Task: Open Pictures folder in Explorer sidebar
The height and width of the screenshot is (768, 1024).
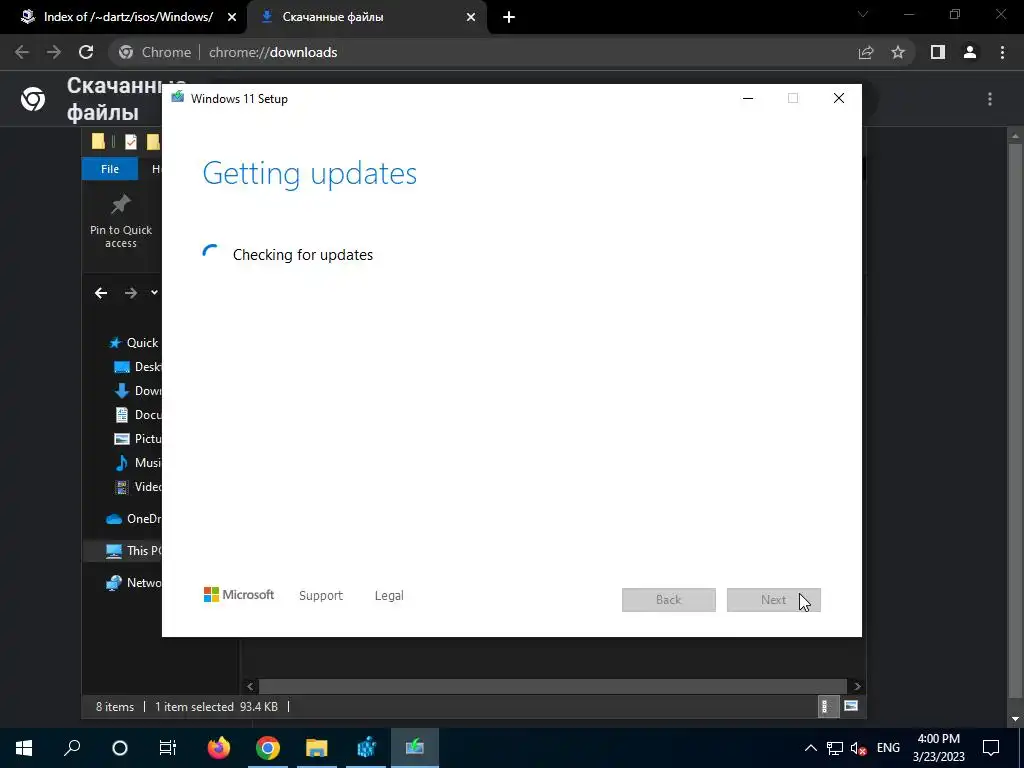Action: click(137, 439)
